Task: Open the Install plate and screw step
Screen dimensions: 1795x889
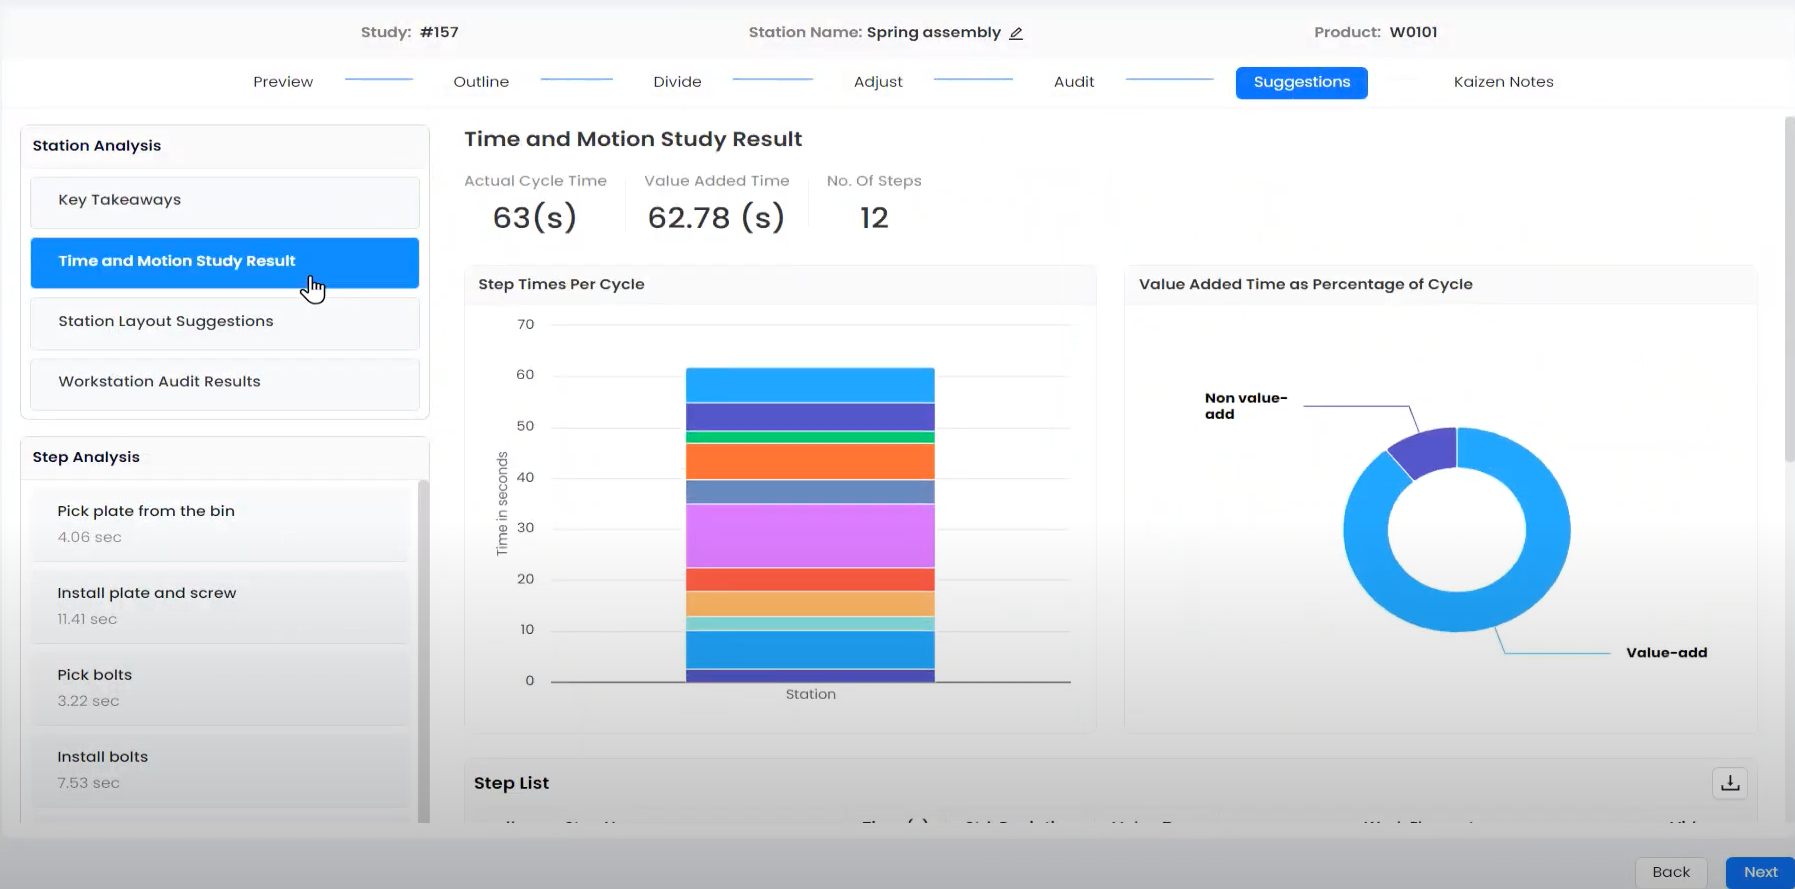Action: 218,605
